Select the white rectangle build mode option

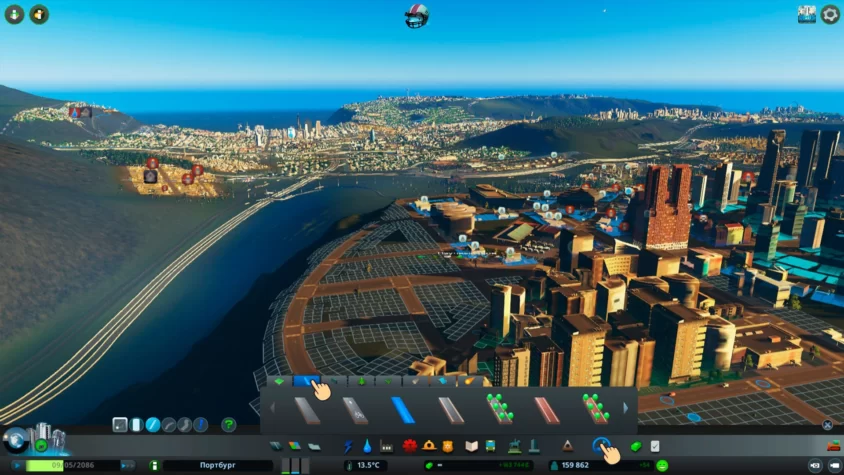[x=137, y=425]
